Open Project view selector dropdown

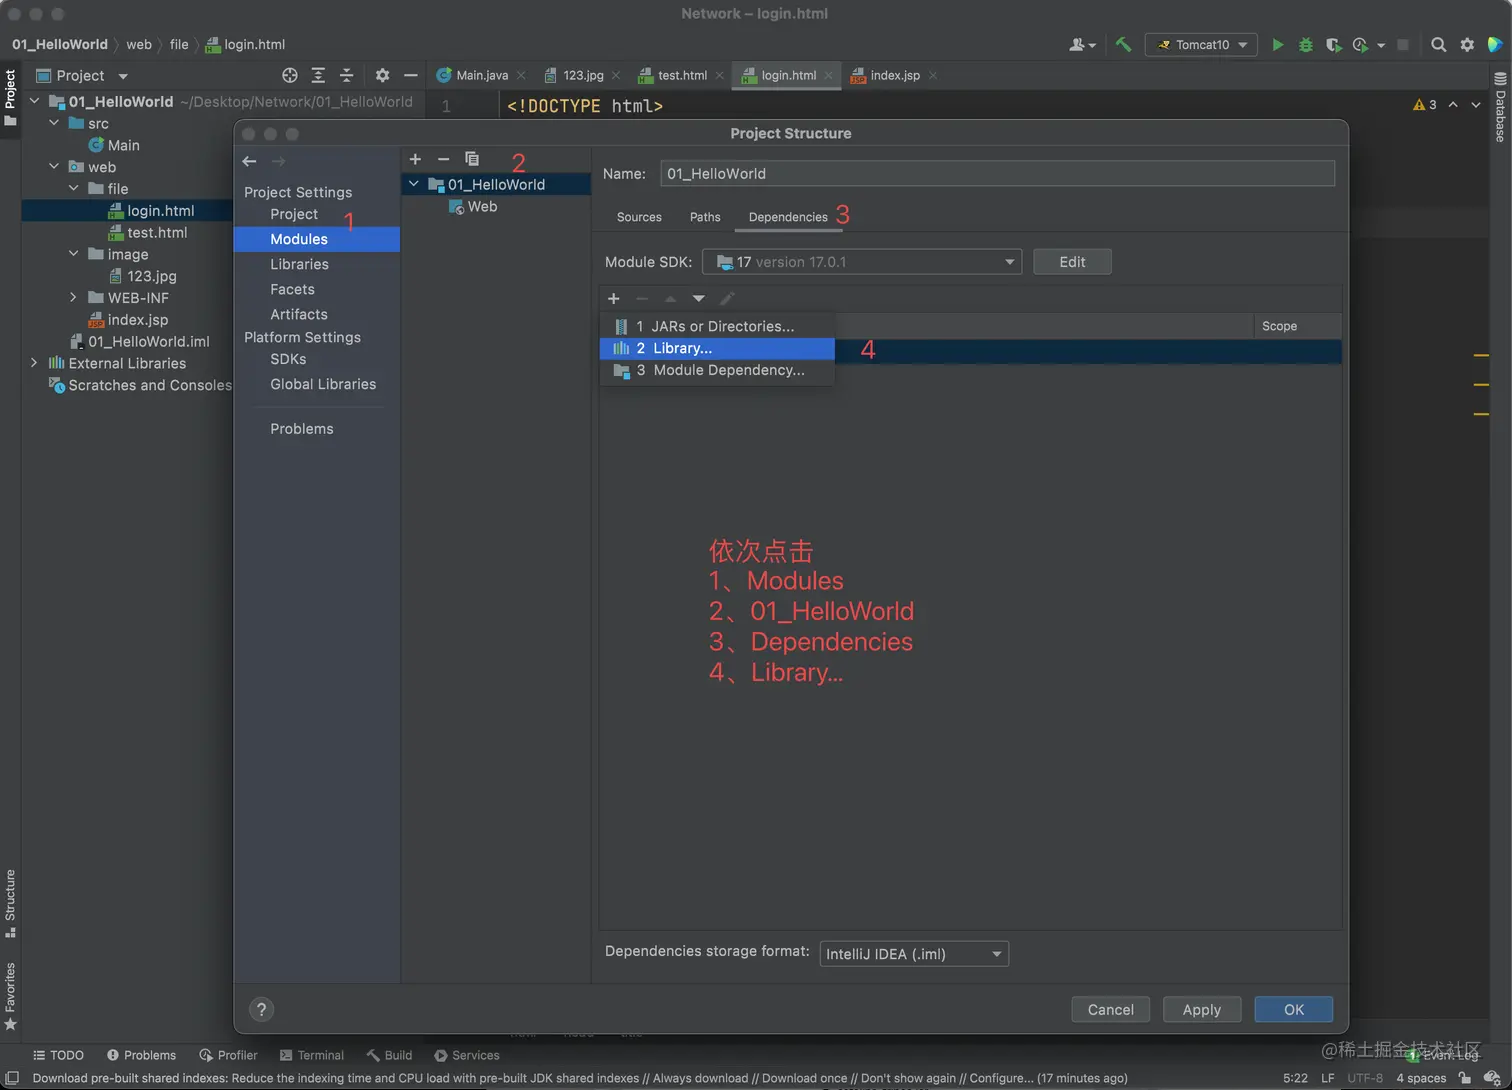coord(82,75)
